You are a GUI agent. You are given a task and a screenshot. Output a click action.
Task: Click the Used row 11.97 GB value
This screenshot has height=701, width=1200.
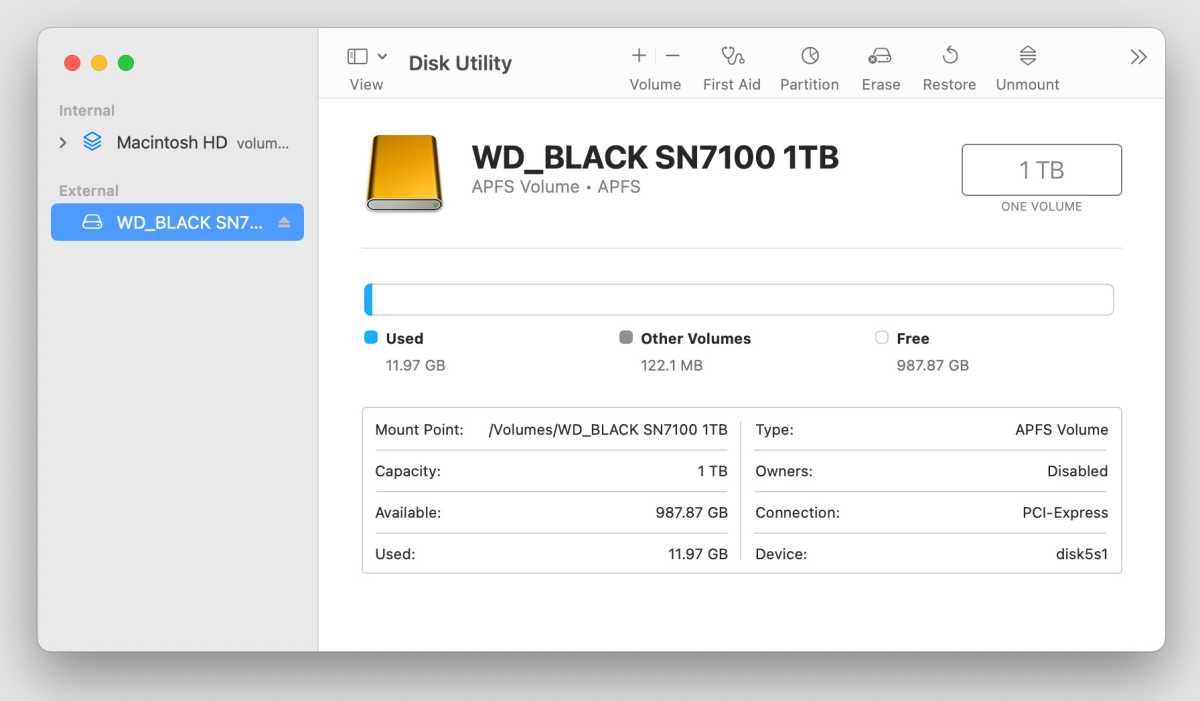pos(697,554)
